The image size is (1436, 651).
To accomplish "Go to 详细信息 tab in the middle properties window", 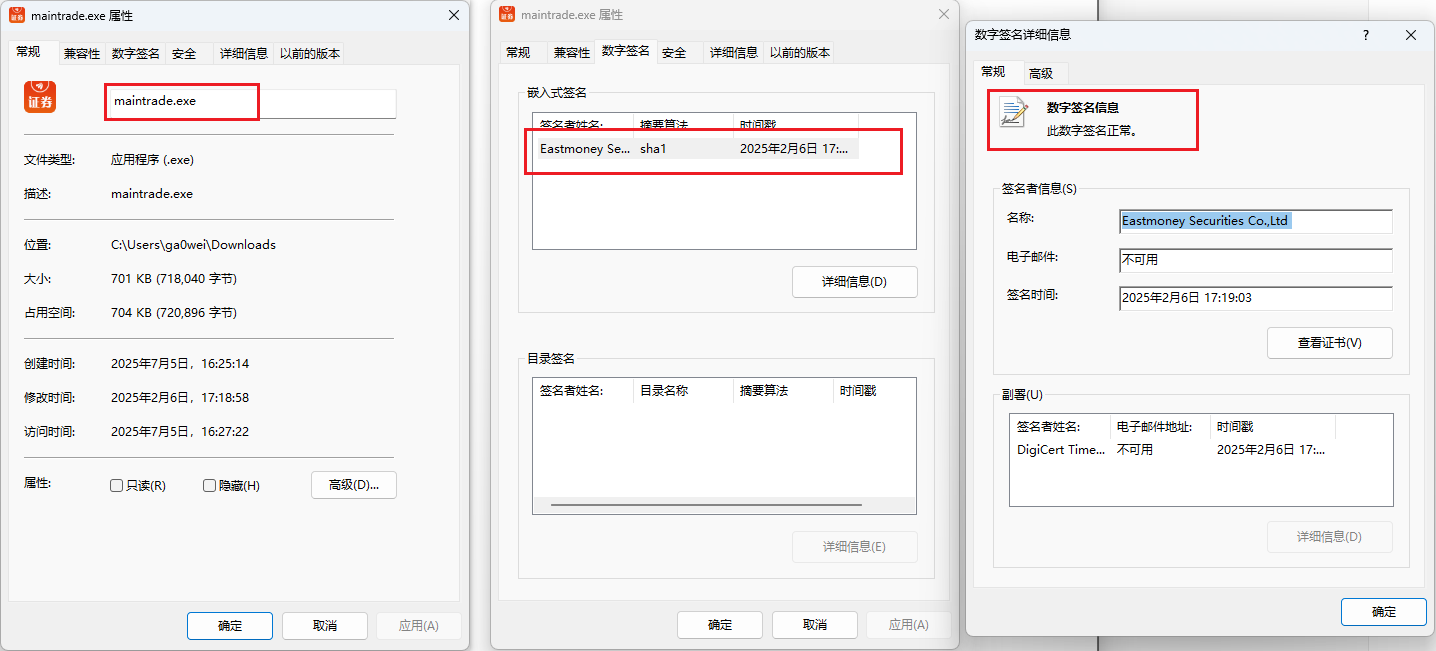I will 734,53.
